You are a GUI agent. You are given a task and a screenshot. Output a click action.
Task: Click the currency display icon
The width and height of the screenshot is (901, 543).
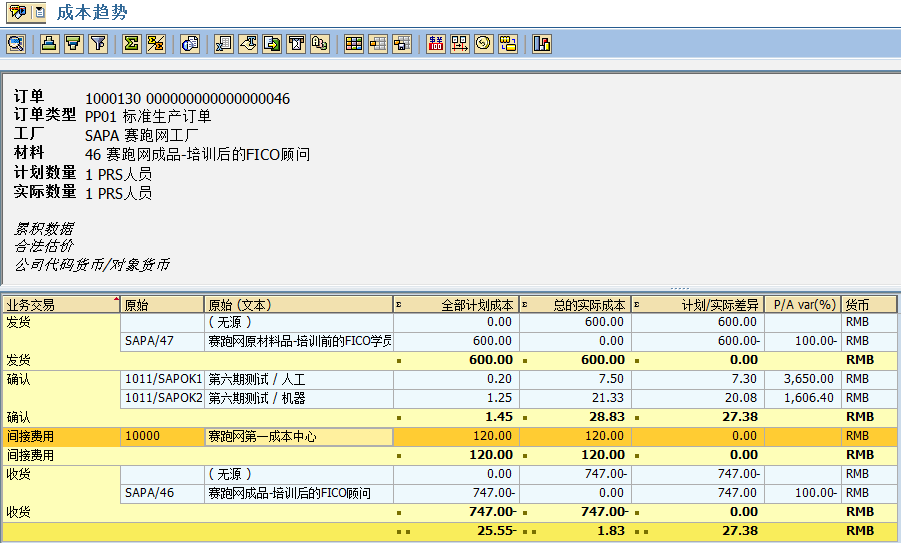point(436,44)
